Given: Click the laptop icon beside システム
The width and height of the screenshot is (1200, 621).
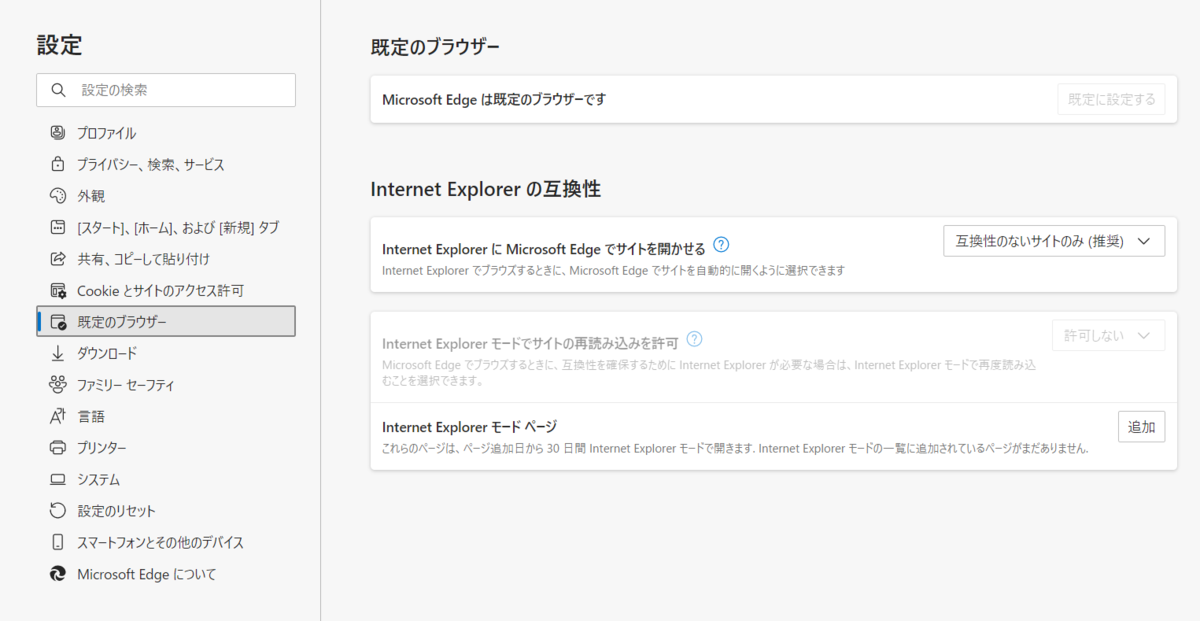Looking at the screenshot, I should 57,480.
